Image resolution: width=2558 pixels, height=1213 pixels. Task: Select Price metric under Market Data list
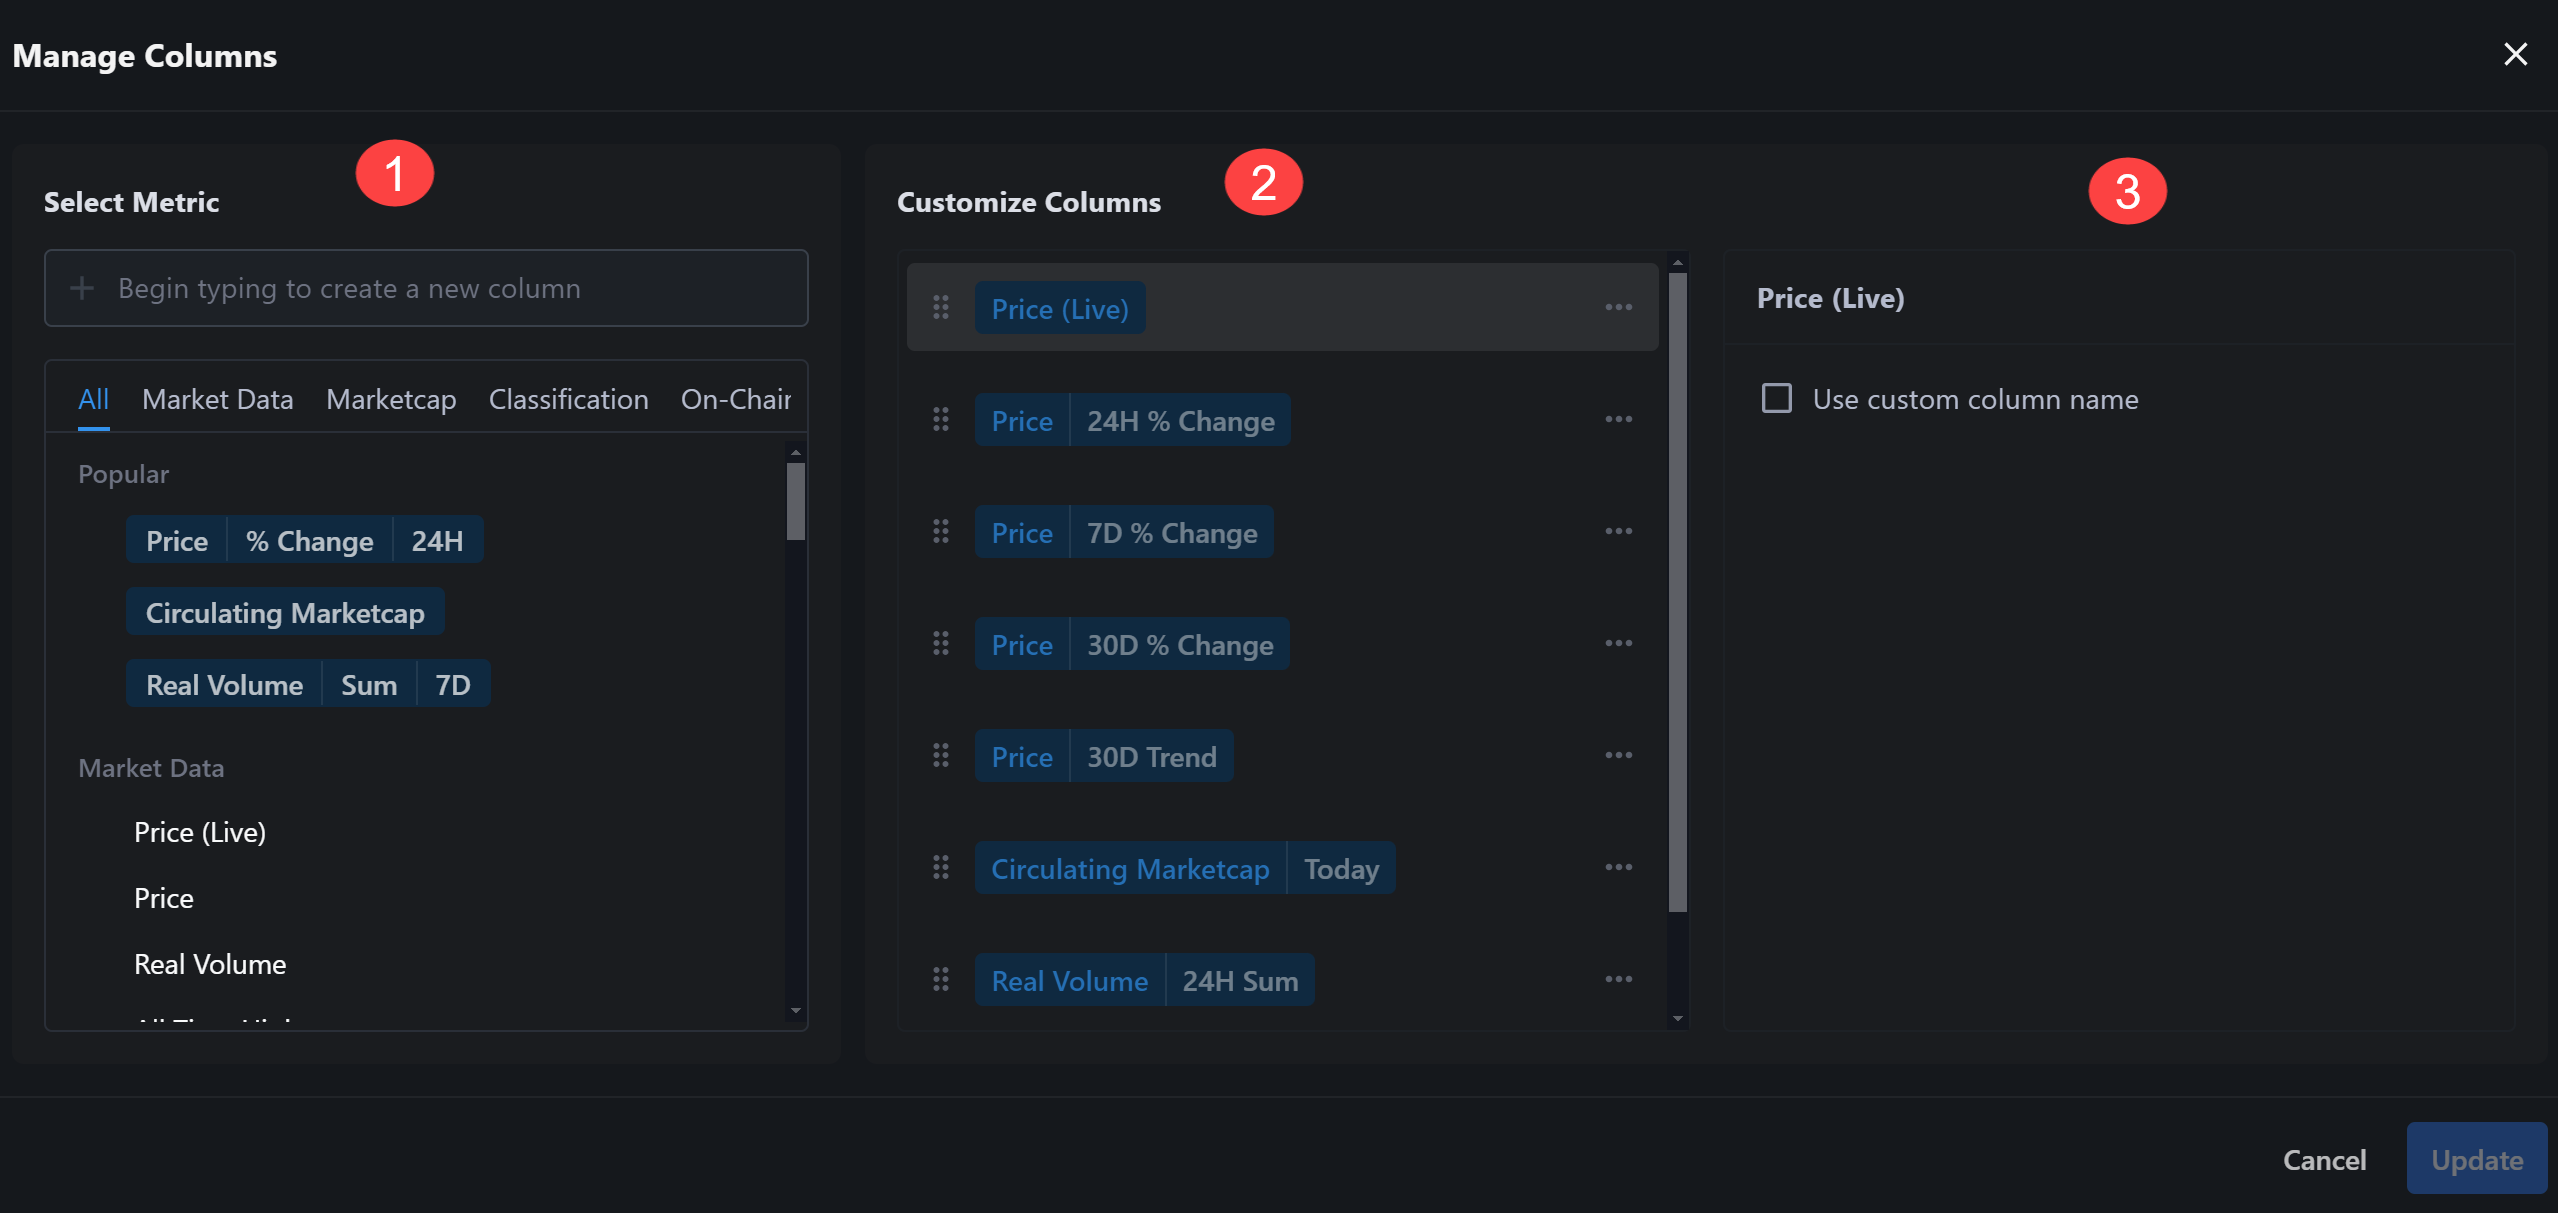[164, 898]
